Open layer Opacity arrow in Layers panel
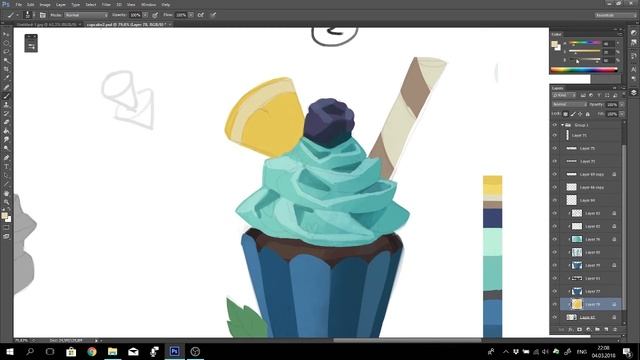 tap(622, 104)
